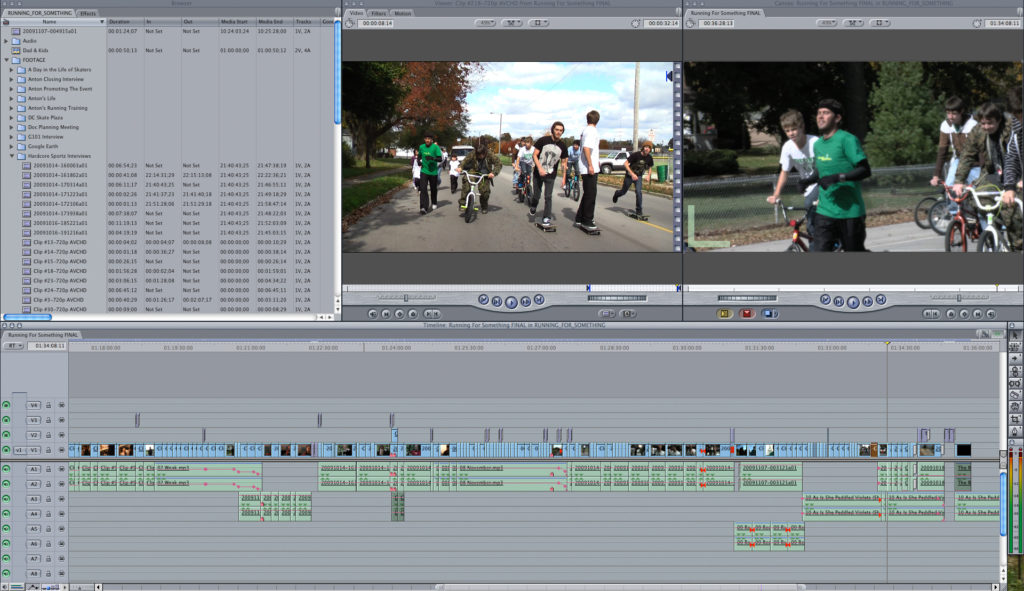This screenshot has width=1024, height=591.
Task: Click the timeline current timecode field
Action: 49,346
